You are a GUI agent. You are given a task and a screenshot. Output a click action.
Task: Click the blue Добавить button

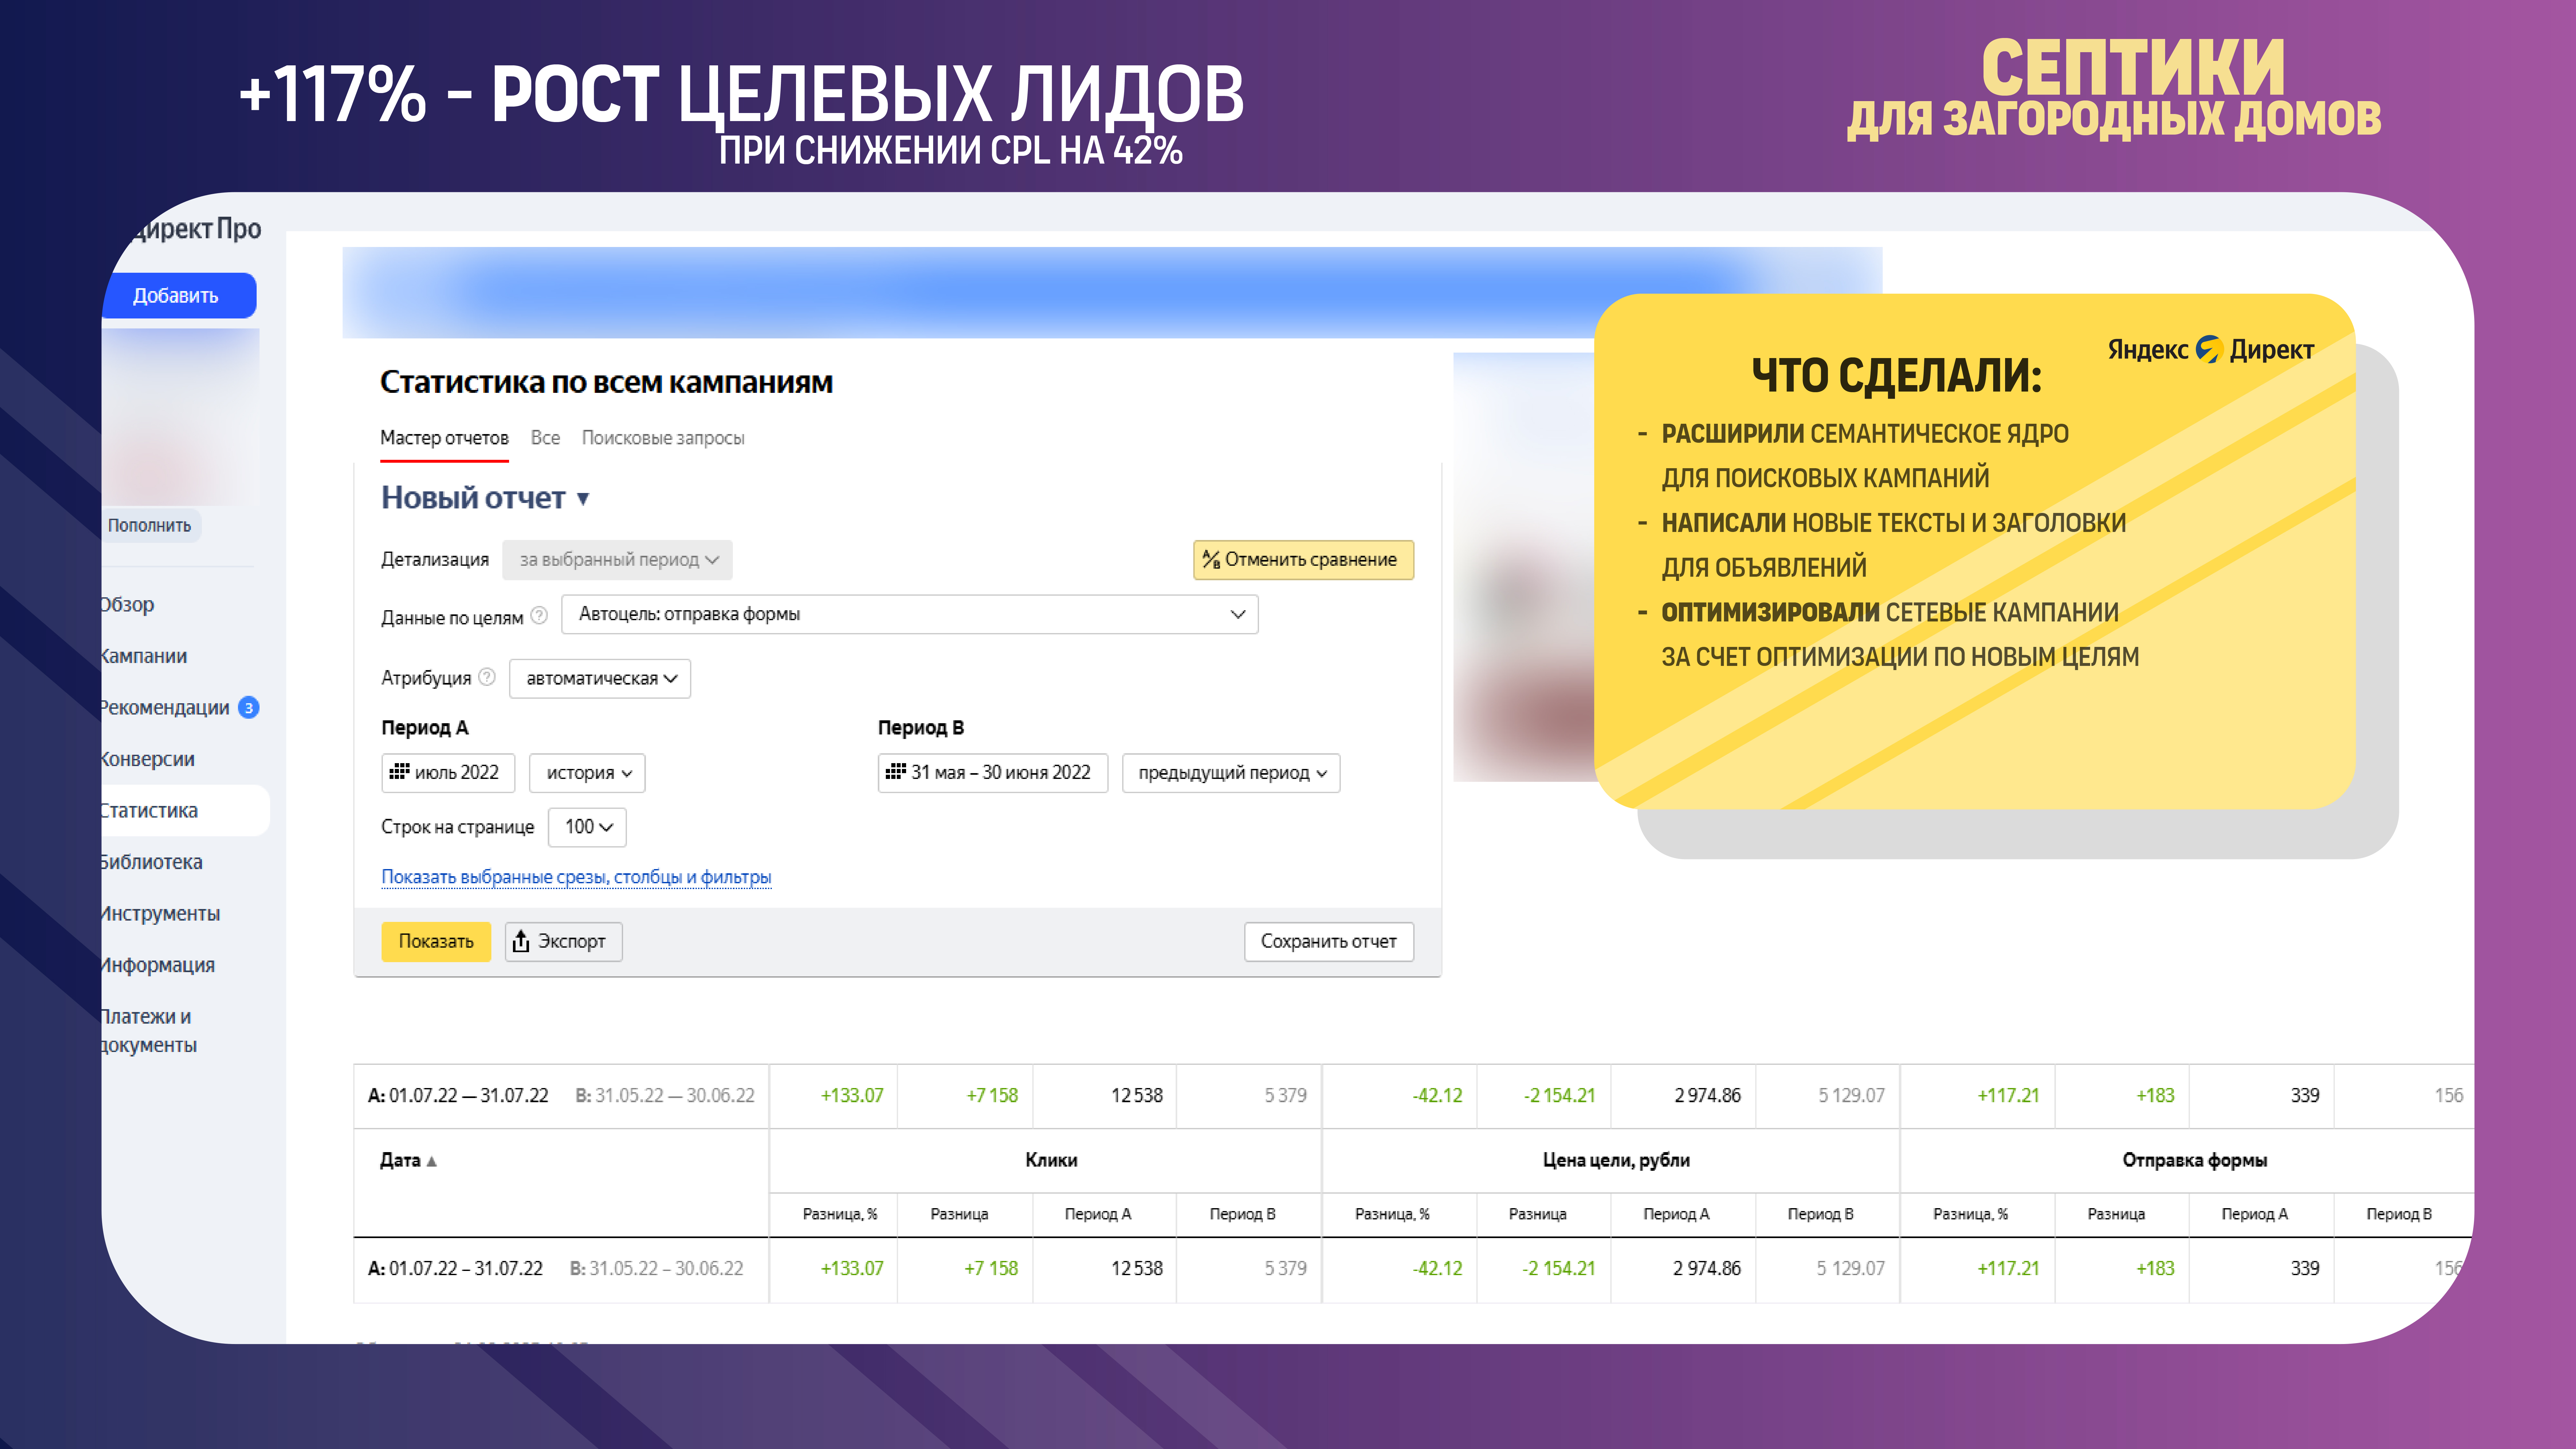click(178, 296)
